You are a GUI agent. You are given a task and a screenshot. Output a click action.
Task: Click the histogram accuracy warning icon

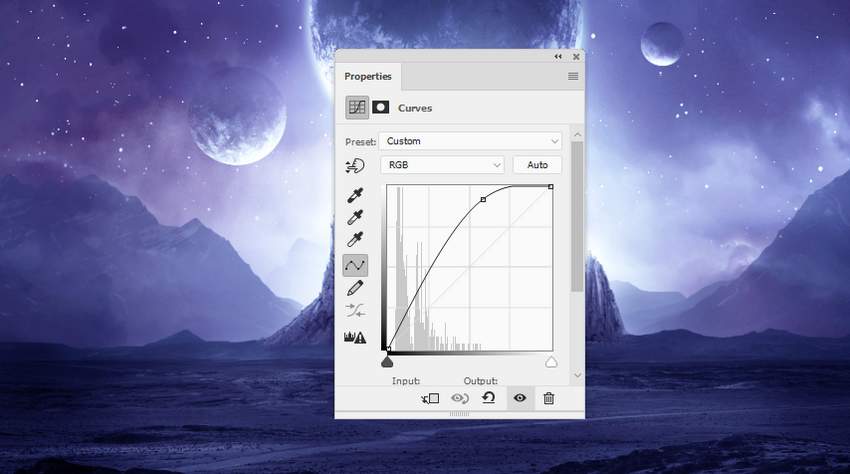(x=355, y=337)
